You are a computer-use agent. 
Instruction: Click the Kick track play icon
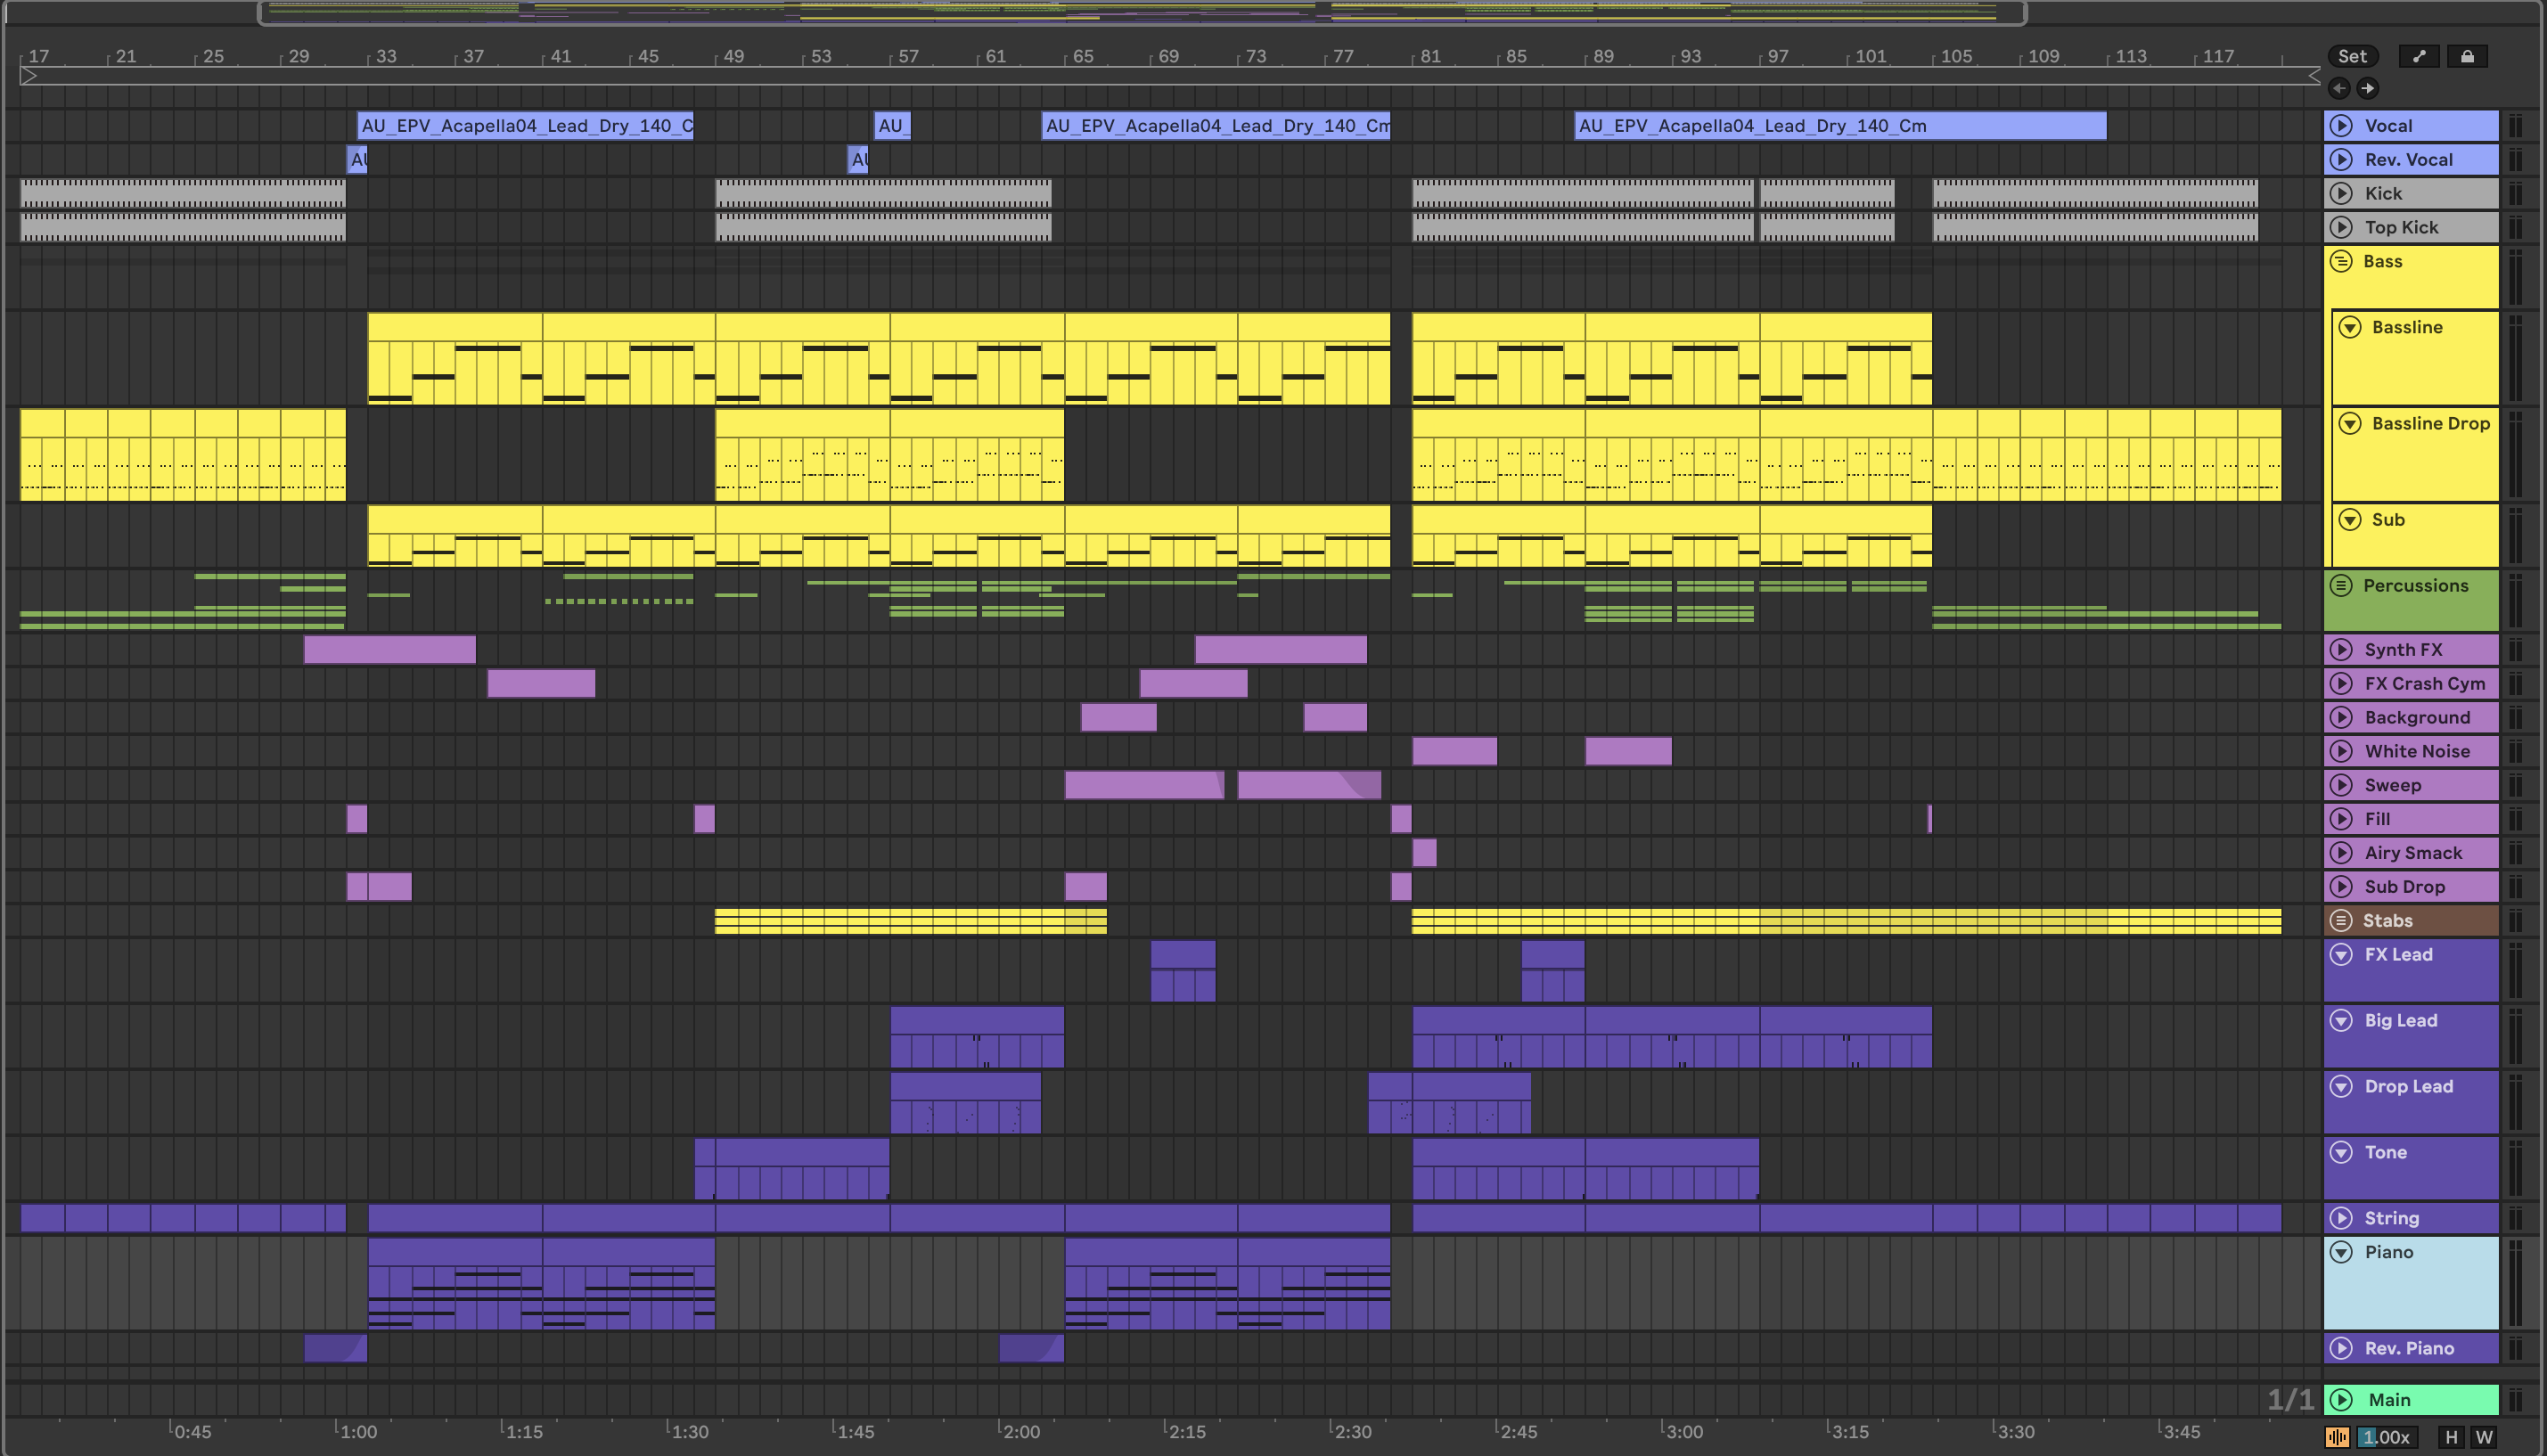2341,193
